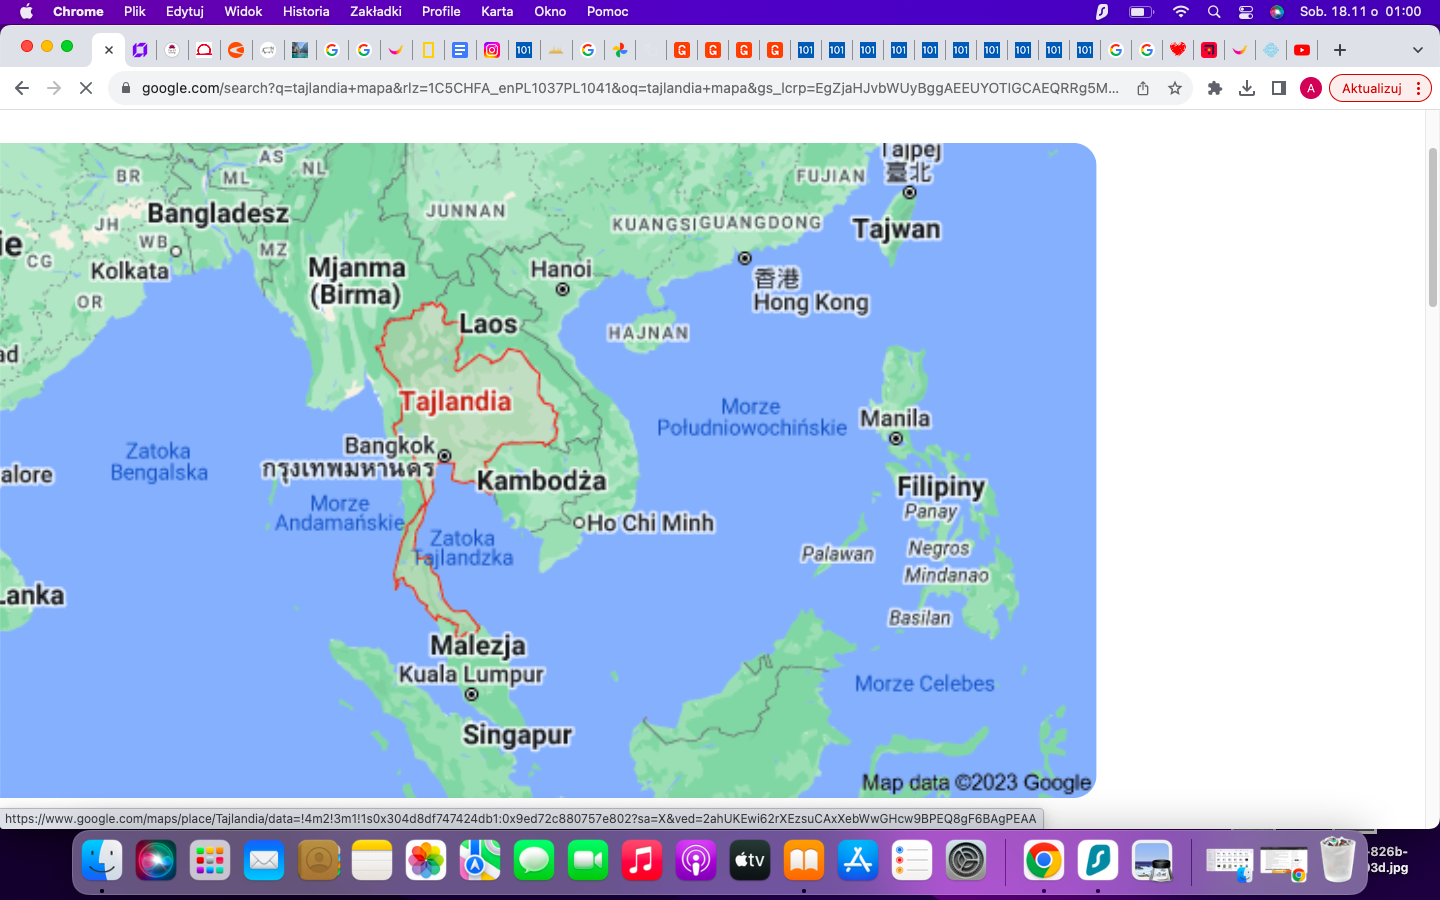Image resolution: width=1440 pixels, height=900 pixels.
Task: Open Control Center toggles in the menu bar
Action: 1245,12
